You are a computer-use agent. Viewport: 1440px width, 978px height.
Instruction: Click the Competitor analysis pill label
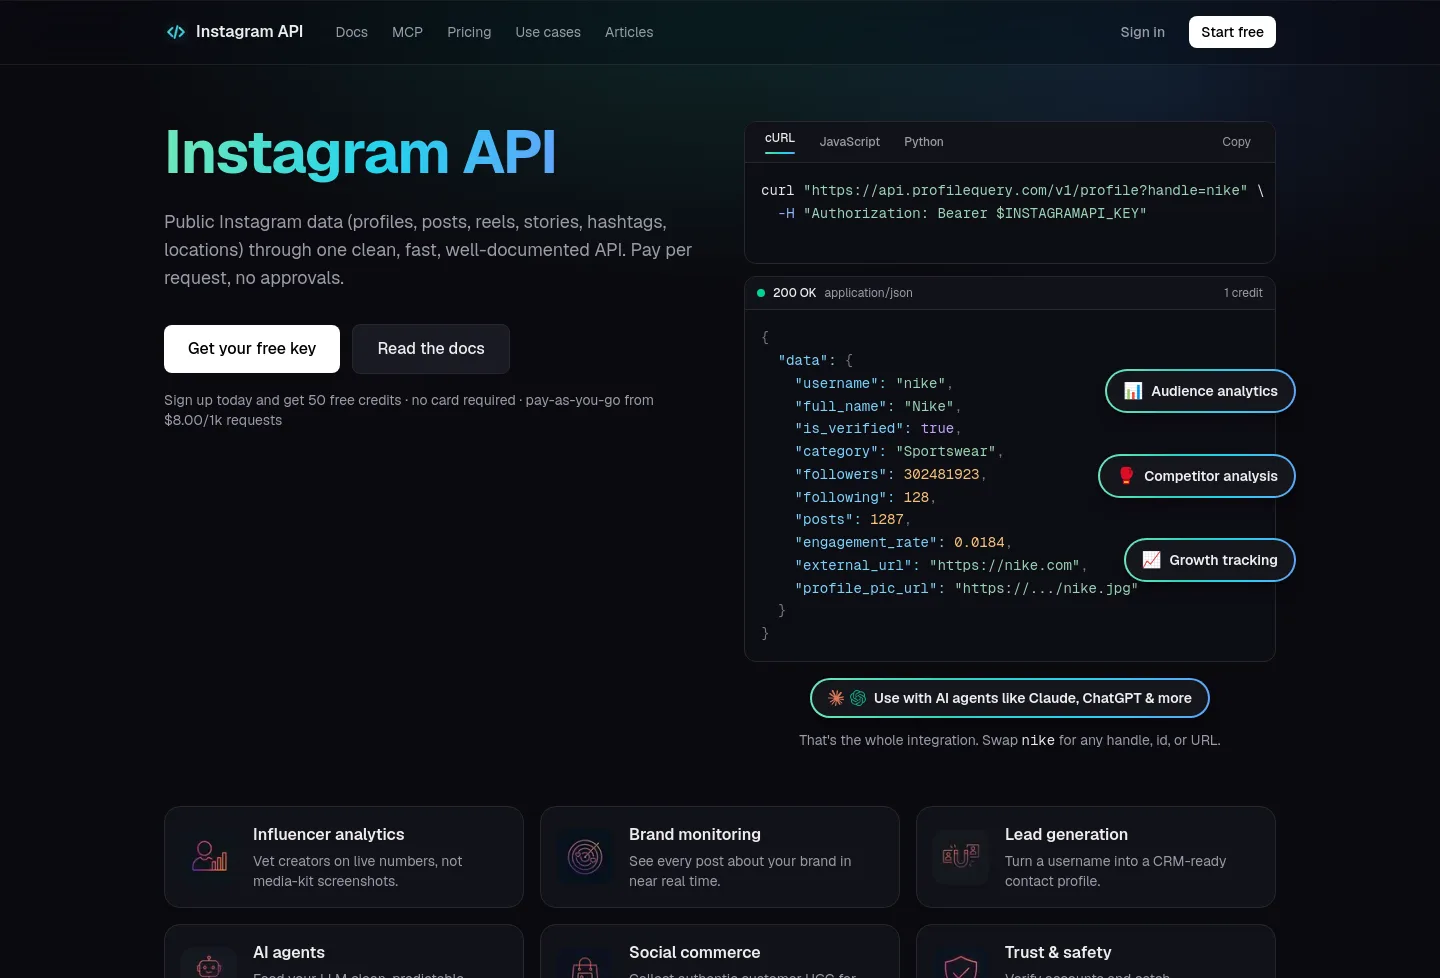click(x=1211, y=476)
